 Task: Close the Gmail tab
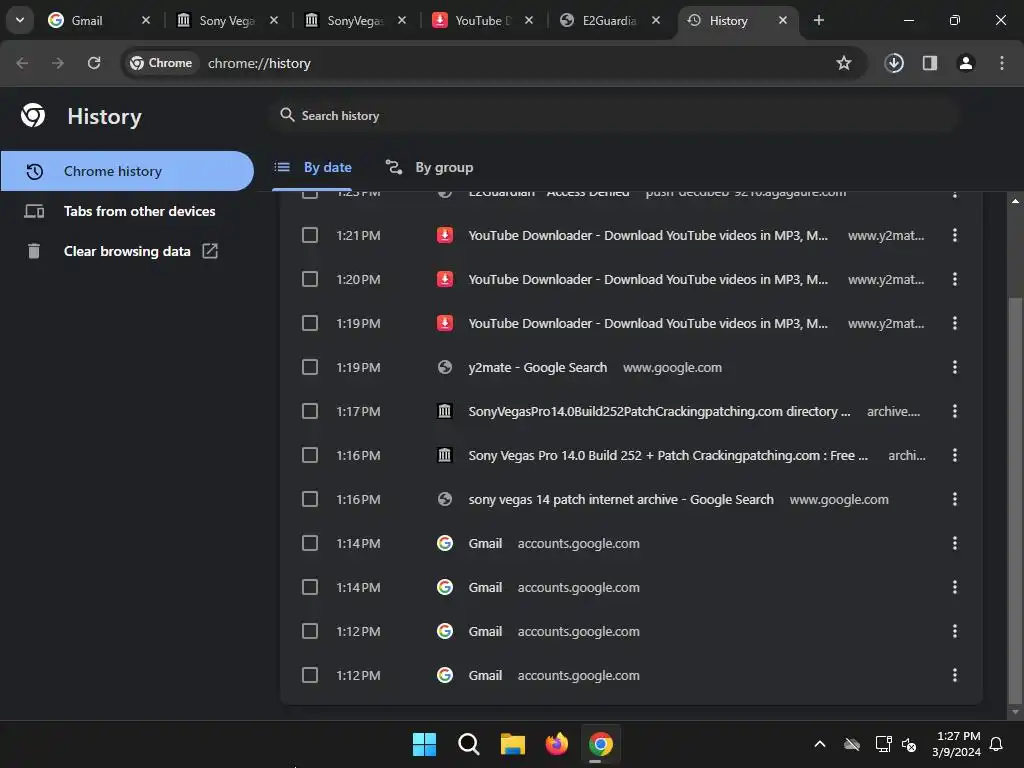click(146, 20)
